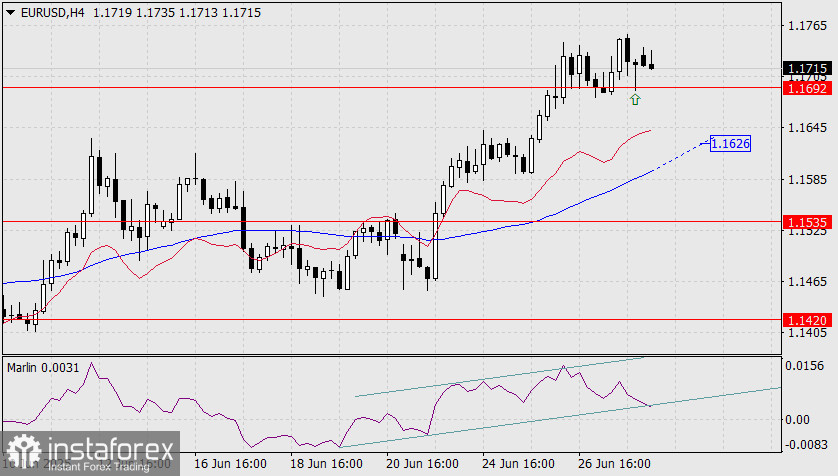Select the time axis label 16 Jun 16:00
This screenshot has height=476, width=838.
[230, 464]
